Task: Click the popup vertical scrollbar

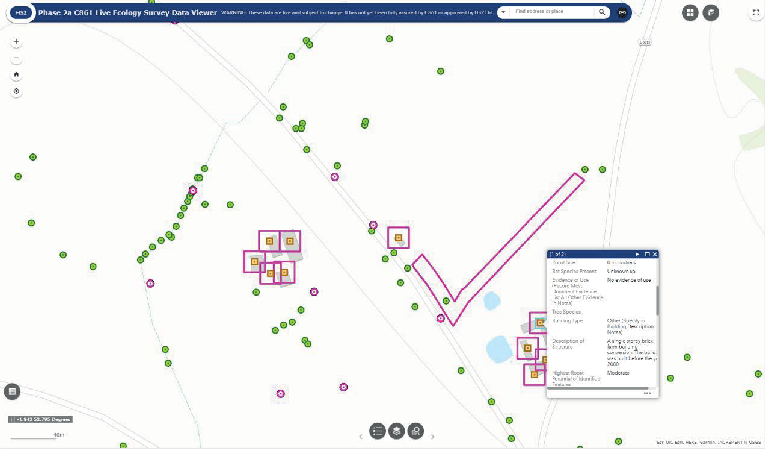Action: (657, 301)
